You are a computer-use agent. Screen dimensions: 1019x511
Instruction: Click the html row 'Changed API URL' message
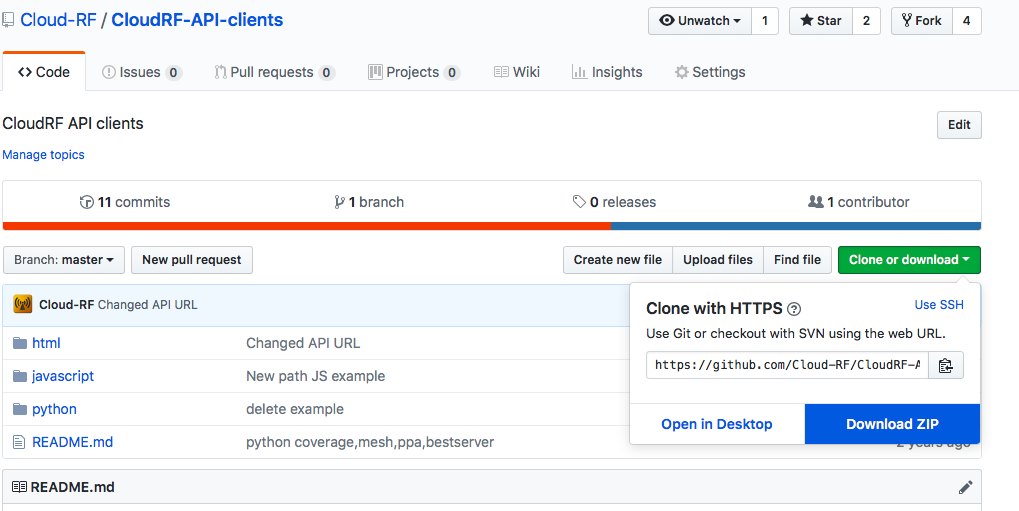pos(303,343)
